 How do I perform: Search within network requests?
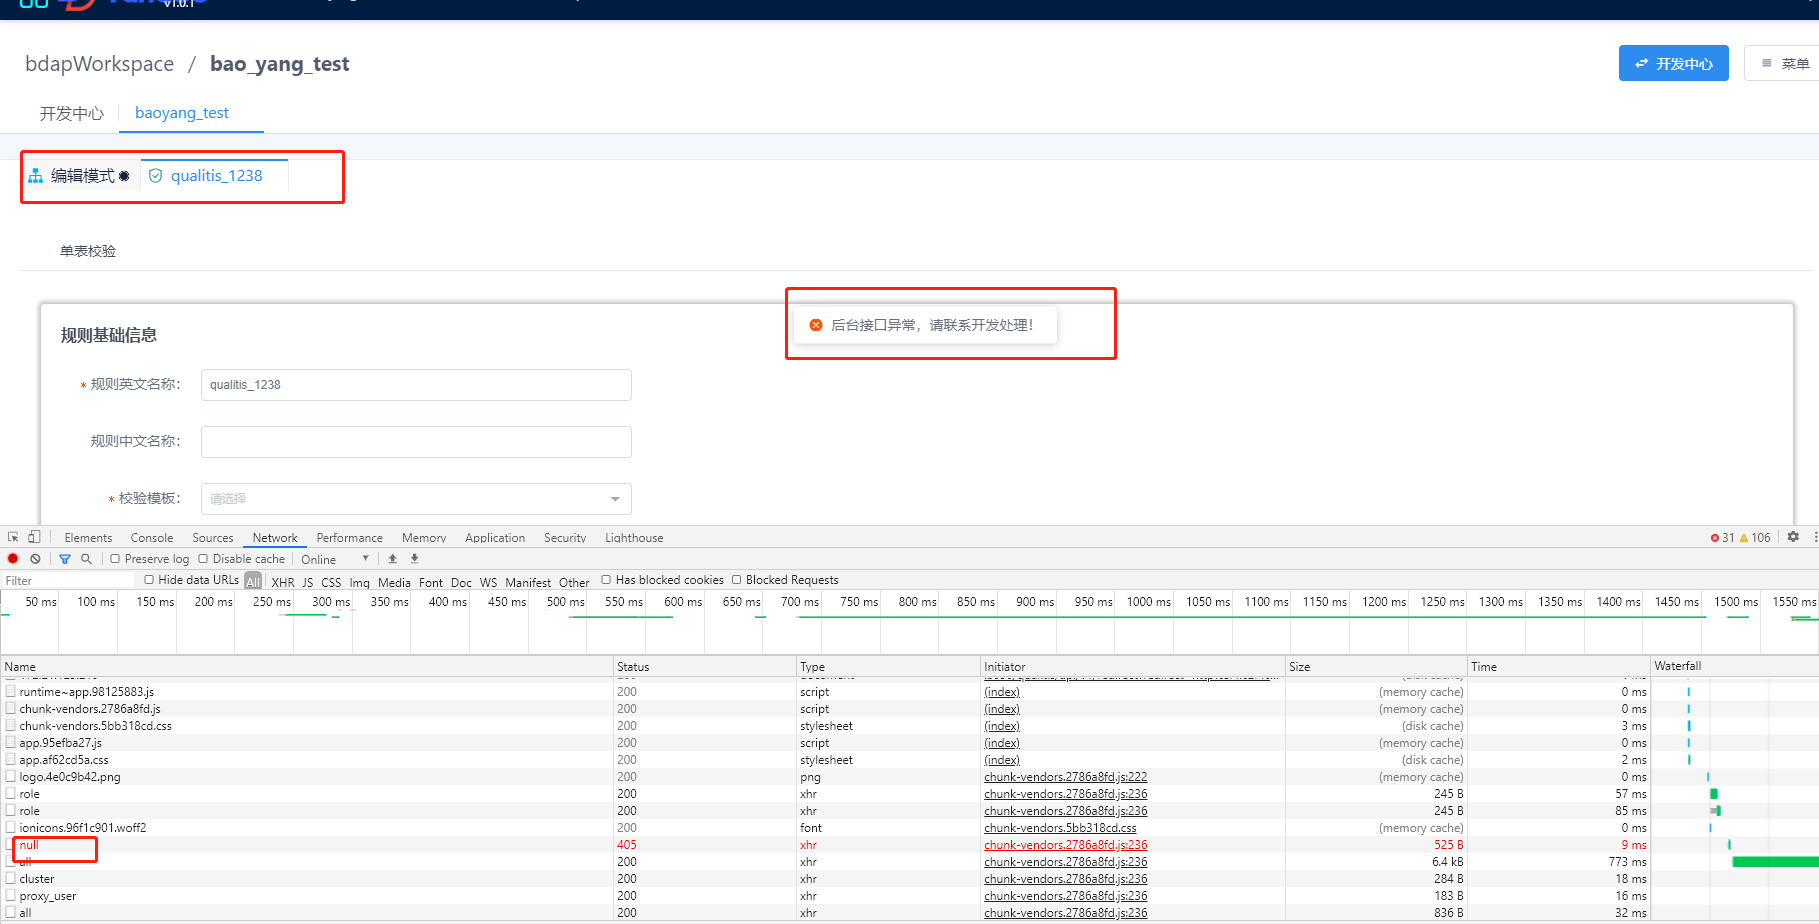click(x=86, y=558)
